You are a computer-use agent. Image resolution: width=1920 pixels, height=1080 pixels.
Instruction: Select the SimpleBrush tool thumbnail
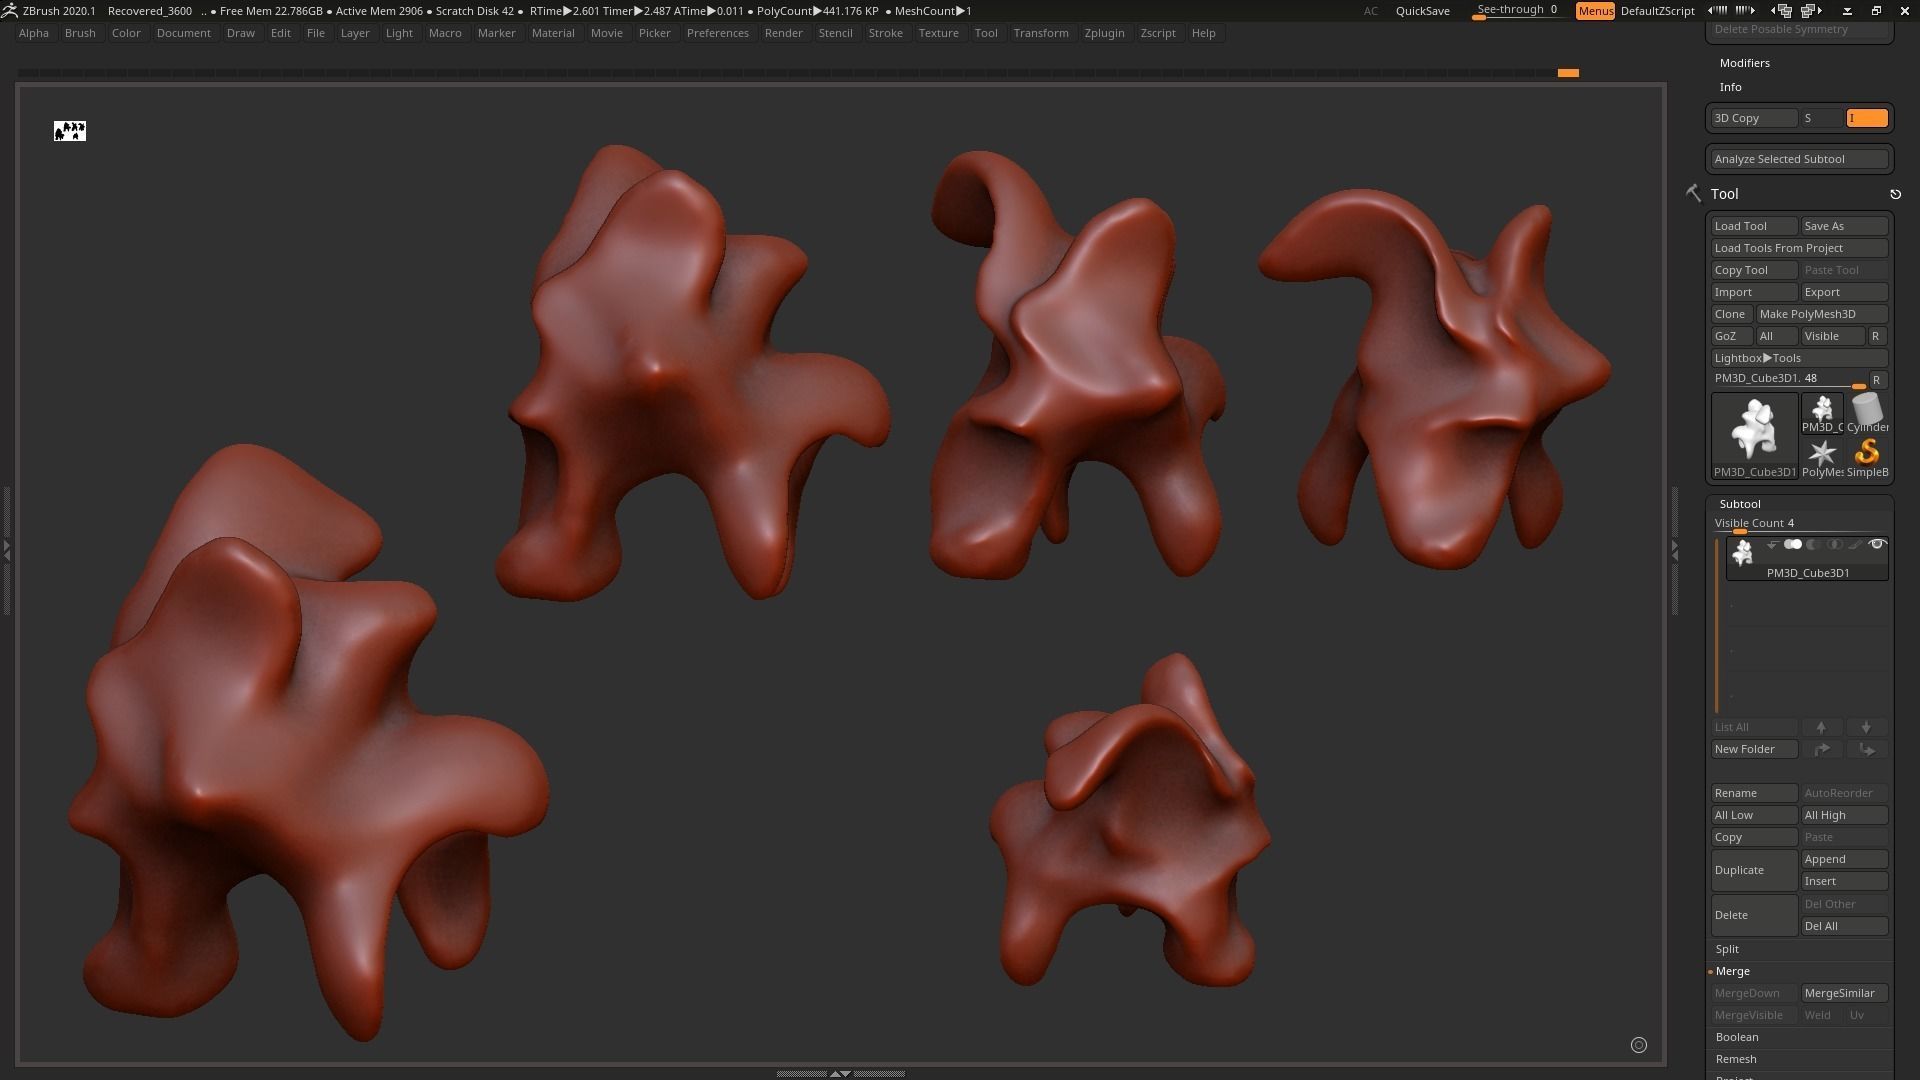pos(1867,457)
